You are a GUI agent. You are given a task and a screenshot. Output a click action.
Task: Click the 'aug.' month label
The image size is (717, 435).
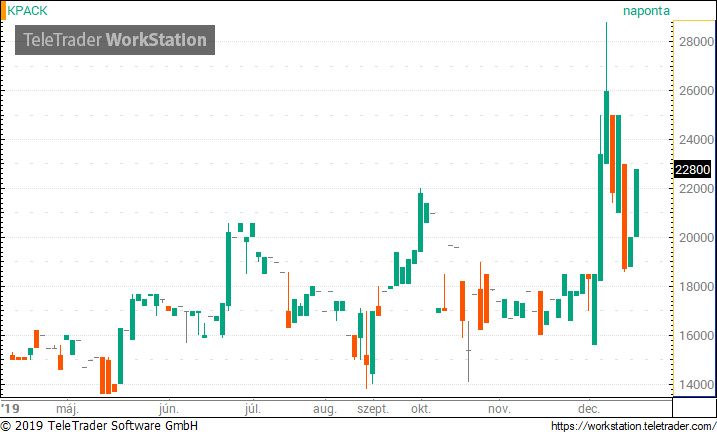325,408
